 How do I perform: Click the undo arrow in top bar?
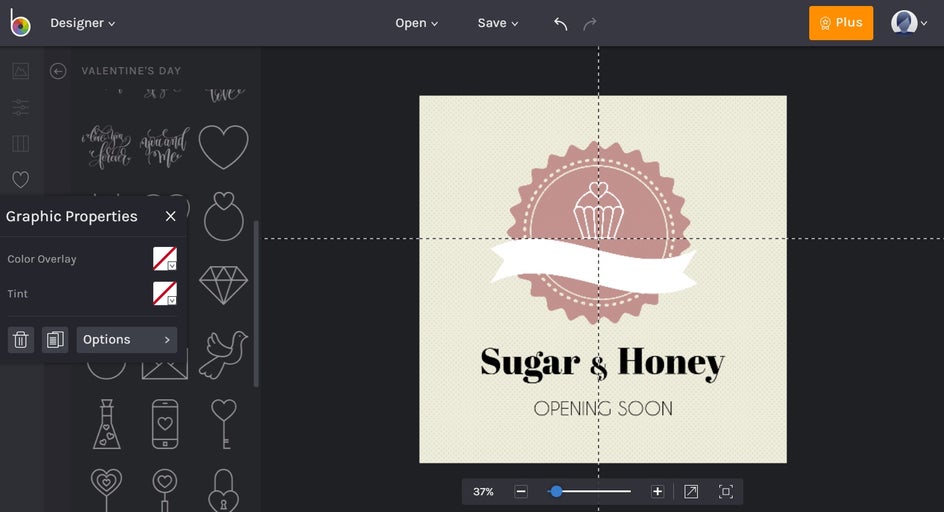(x=561, y=23)
